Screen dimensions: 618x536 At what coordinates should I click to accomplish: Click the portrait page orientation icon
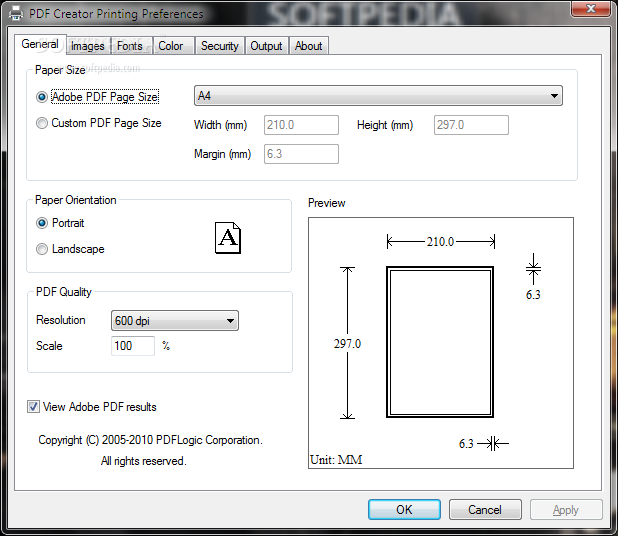click(228, 238)
